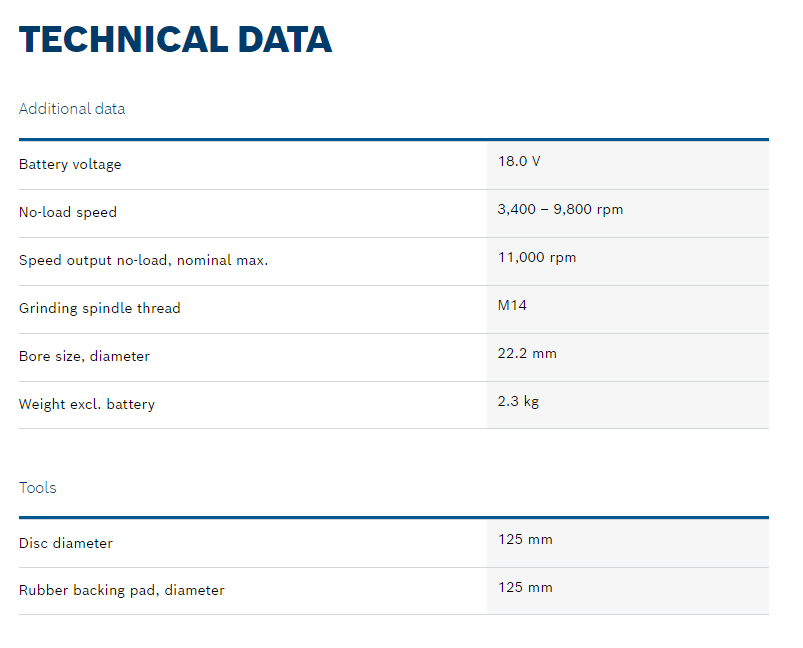Select the 22.2 mm bore value
This screenshot has height=648, width=803.
(x=527, y=353)
